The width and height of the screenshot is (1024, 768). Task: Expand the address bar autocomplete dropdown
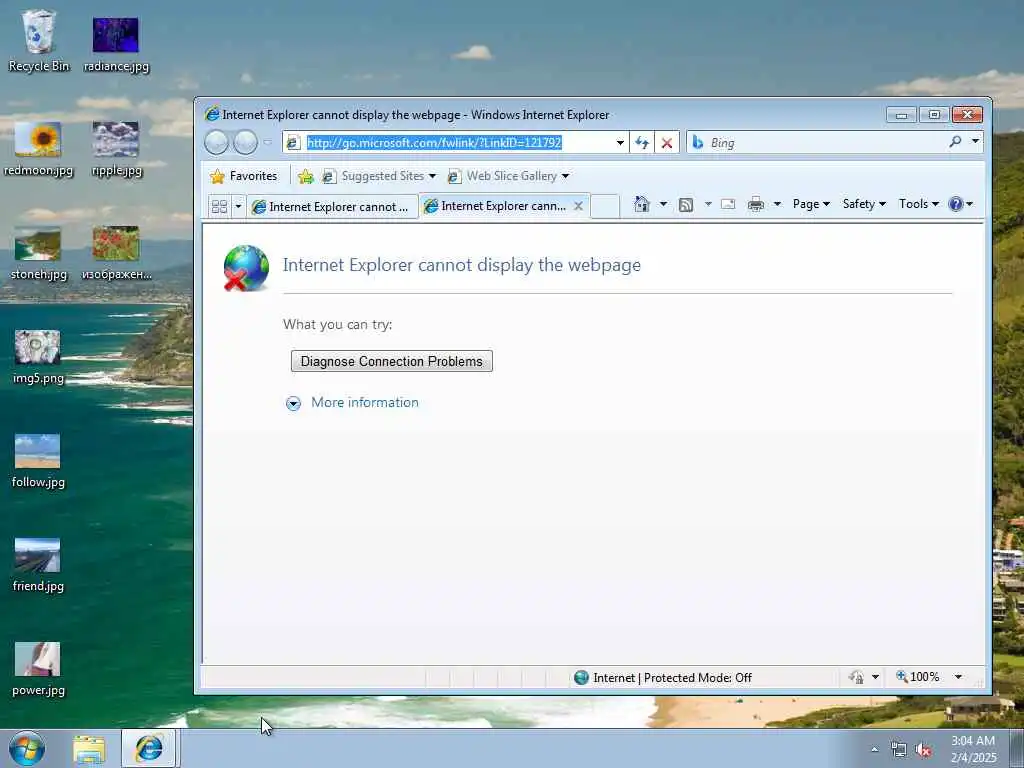point(620,142)
